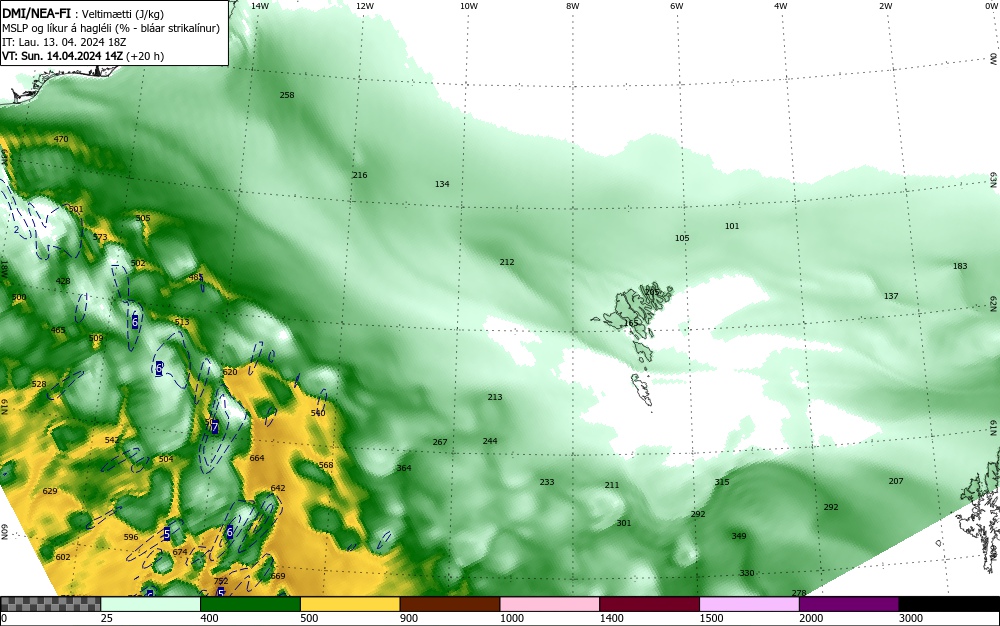
Task: Click the hail contour label 7
Action: (215, 427)
